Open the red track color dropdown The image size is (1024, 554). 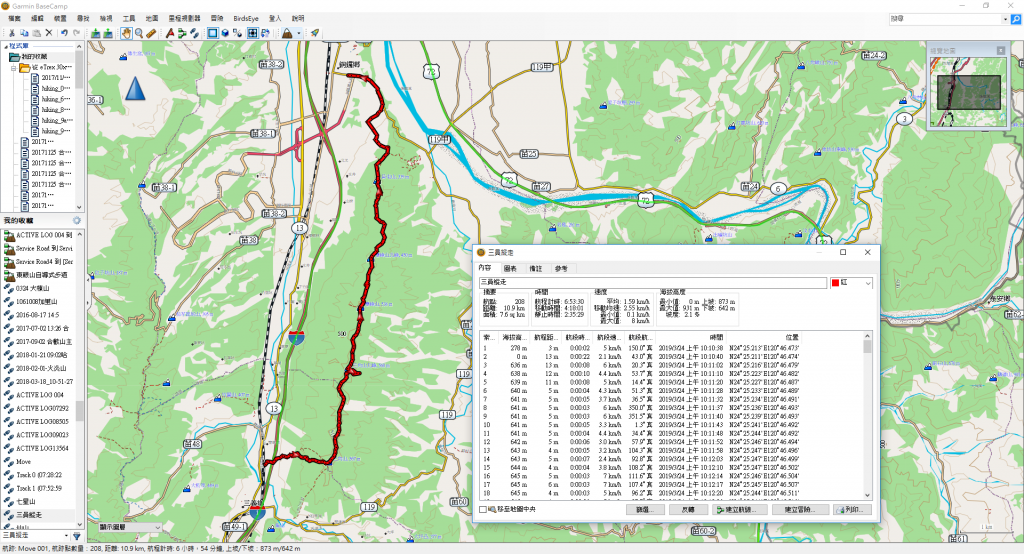(x=866, y=283)
